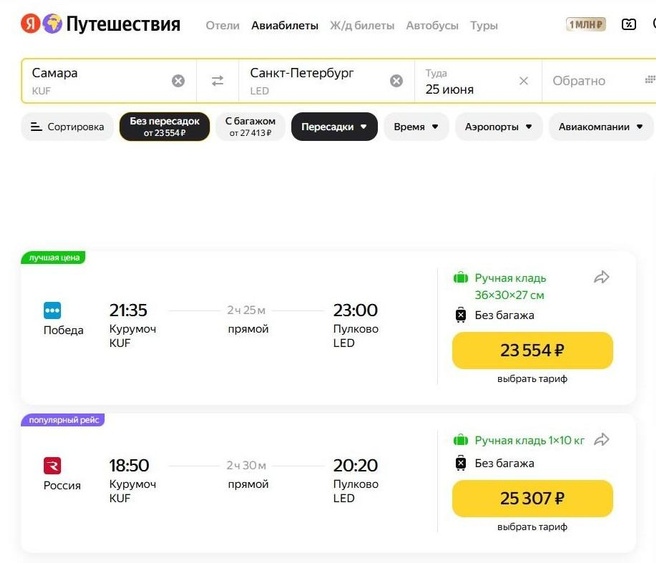Screen dimensions: 656x563
Task: Swap departure and destination cities
Action: pyautogui.click(x=217, y=81)
